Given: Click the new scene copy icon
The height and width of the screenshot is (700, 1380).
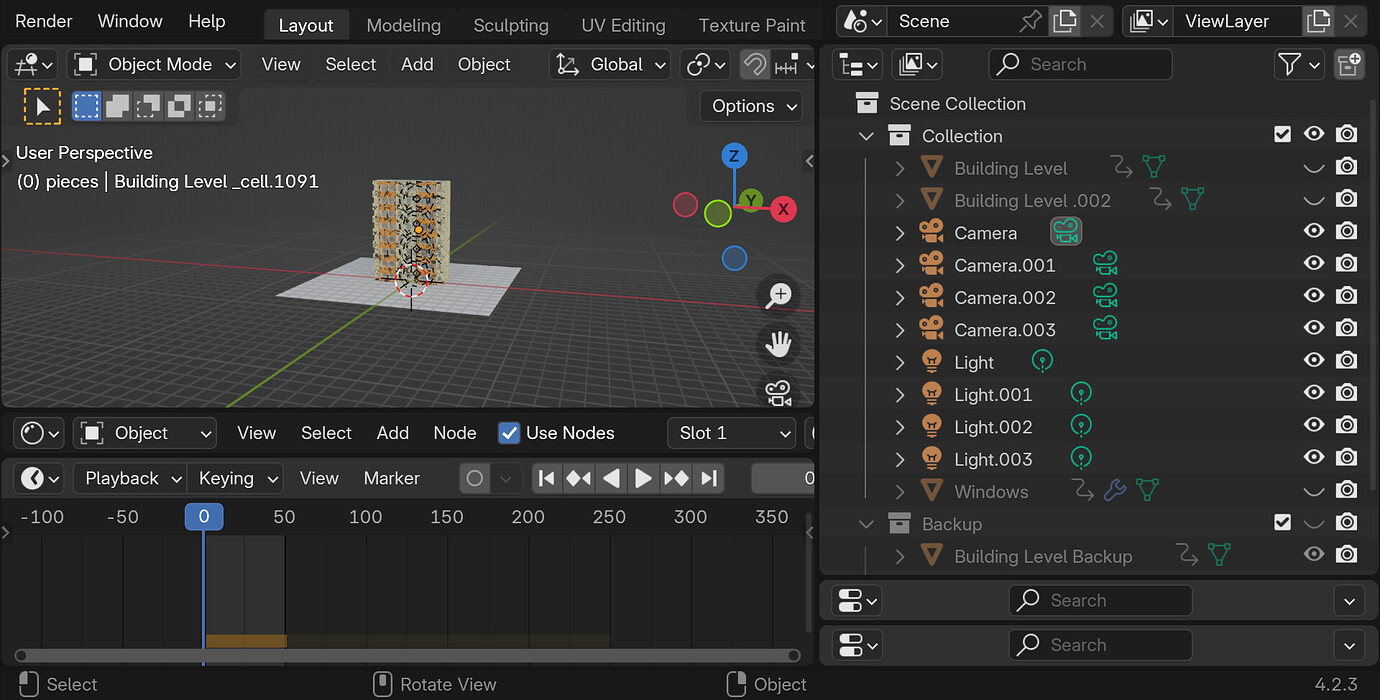Looking at the screenshot, I should pos(1065,21).
